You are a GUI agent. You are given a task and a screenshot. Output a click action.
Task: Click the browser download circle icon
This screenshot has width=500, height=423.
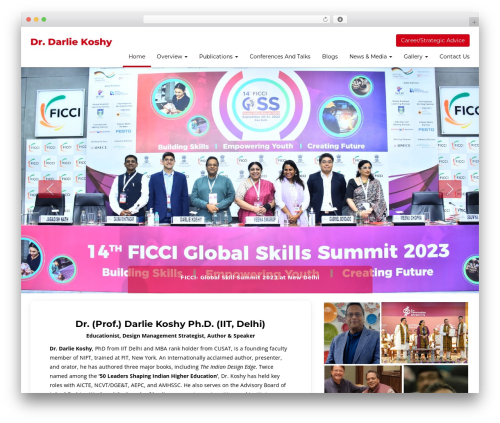(340, 19)
